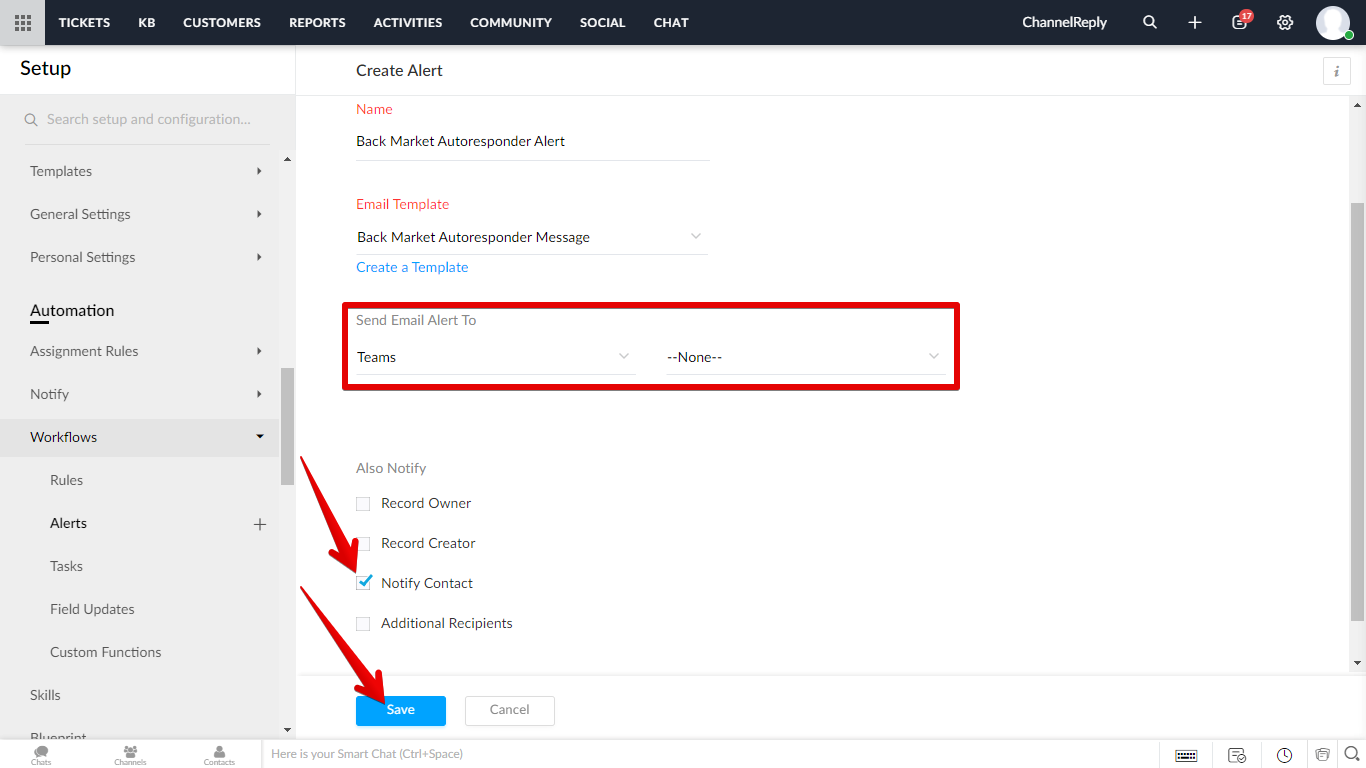This screenshot has height=768, width=1366.
Task: Select Alerts under Workflows
Action: (68, 523)
